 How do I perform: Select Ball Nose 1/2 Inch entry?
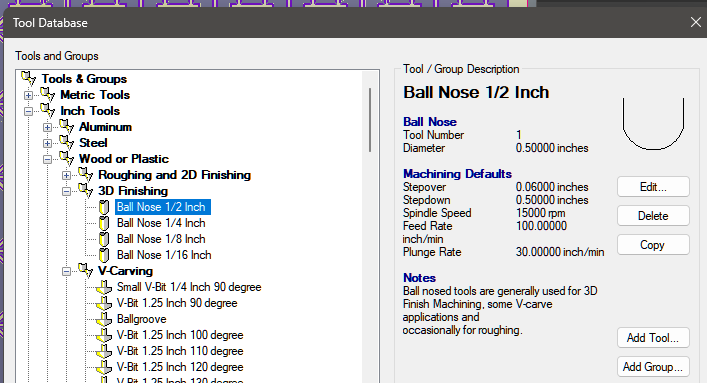(x=163, y=207)
